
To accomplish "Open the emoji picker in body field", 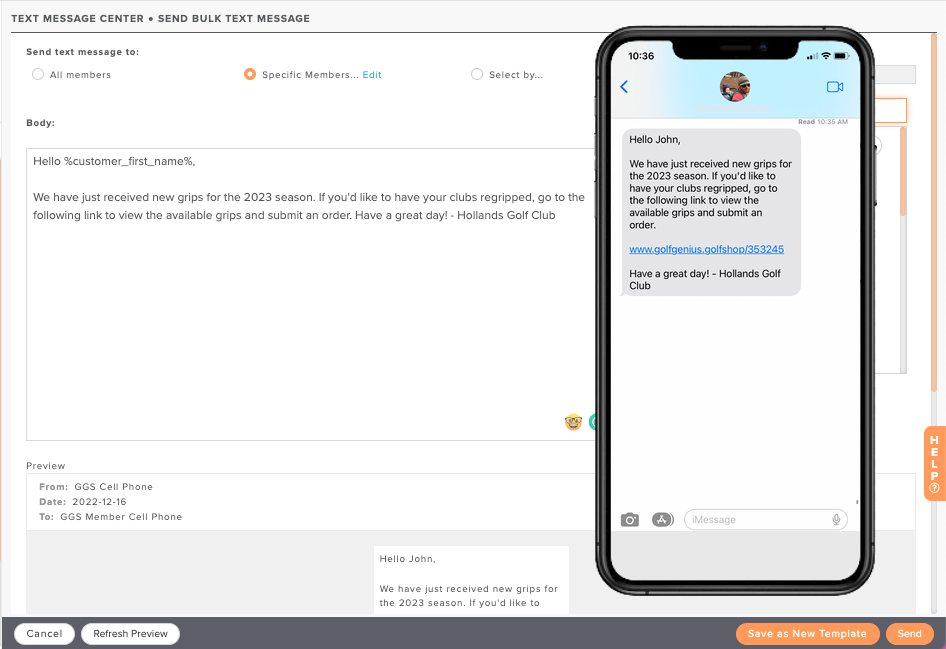I will click(x=573, y=422).
